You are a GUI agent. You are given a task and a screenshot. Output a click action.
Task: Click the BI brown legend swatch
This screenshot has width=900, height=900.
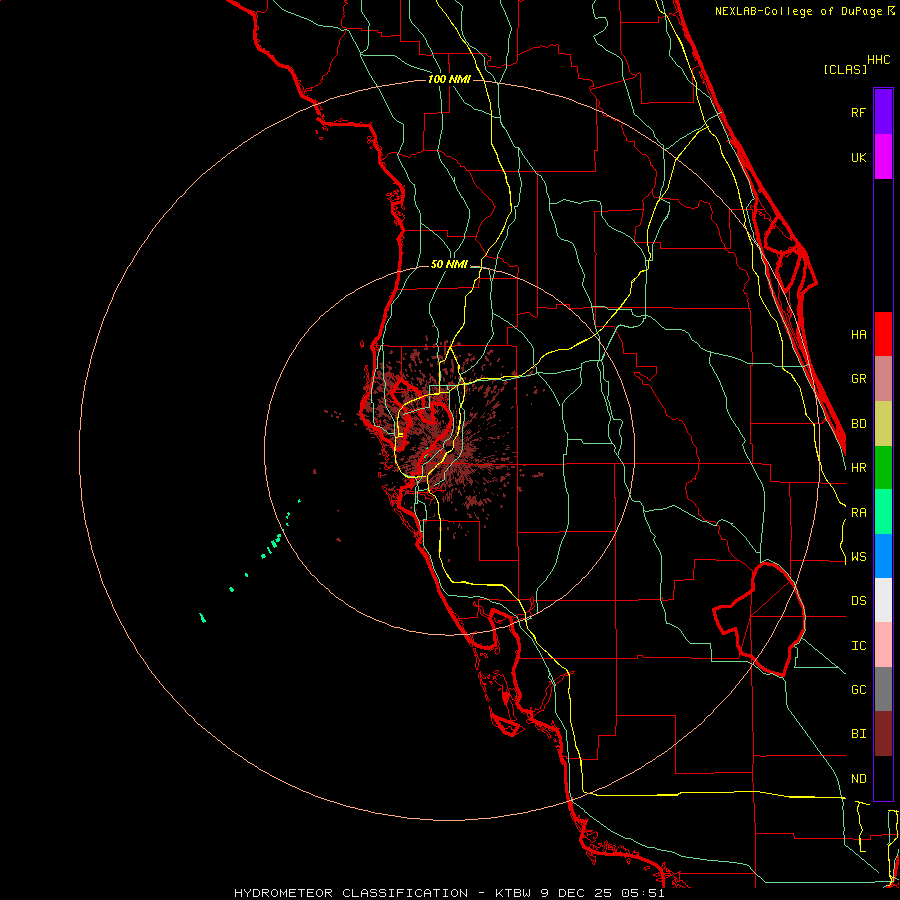tap(883, 734)
